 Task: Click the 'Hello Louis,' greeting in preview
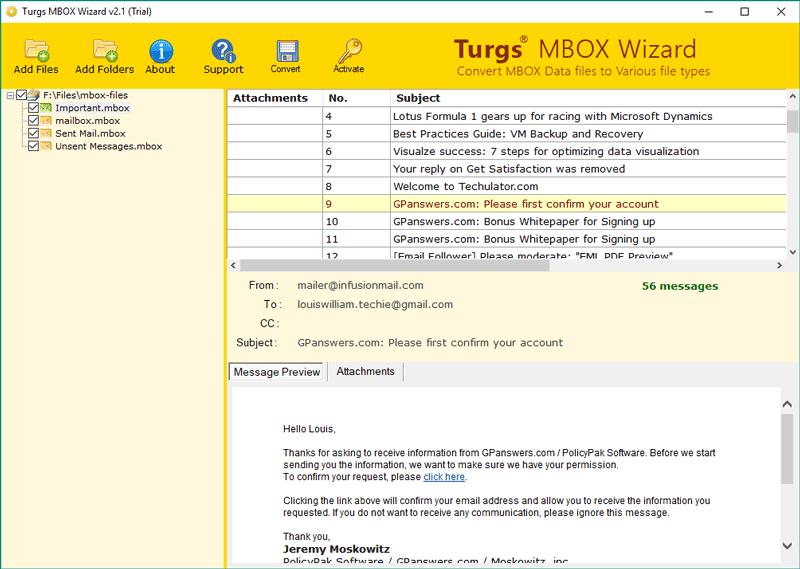click(x=309, y=429)
